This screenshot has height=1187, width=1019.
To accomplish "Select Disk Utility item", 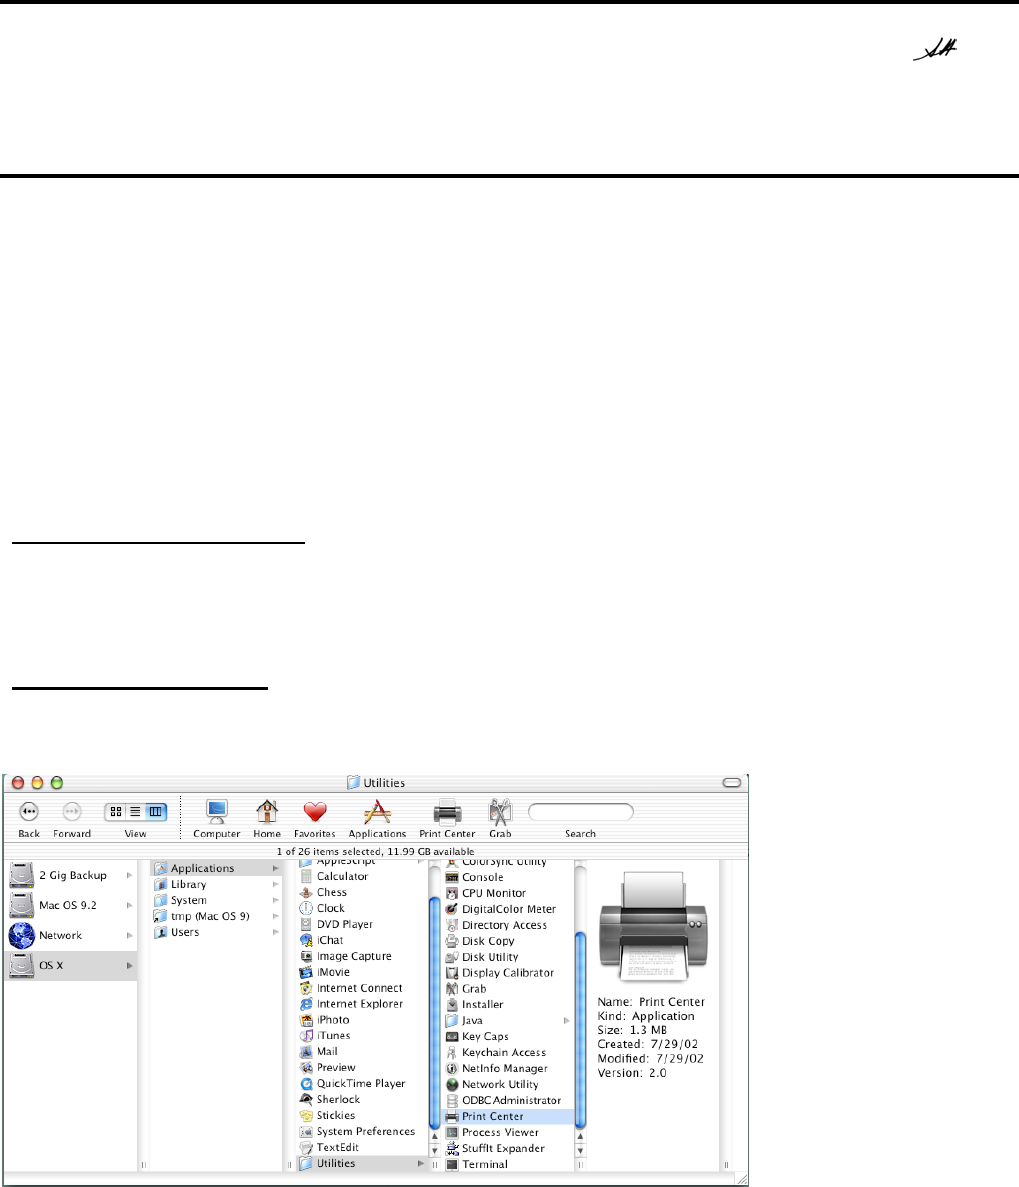I will coord(508,957).
